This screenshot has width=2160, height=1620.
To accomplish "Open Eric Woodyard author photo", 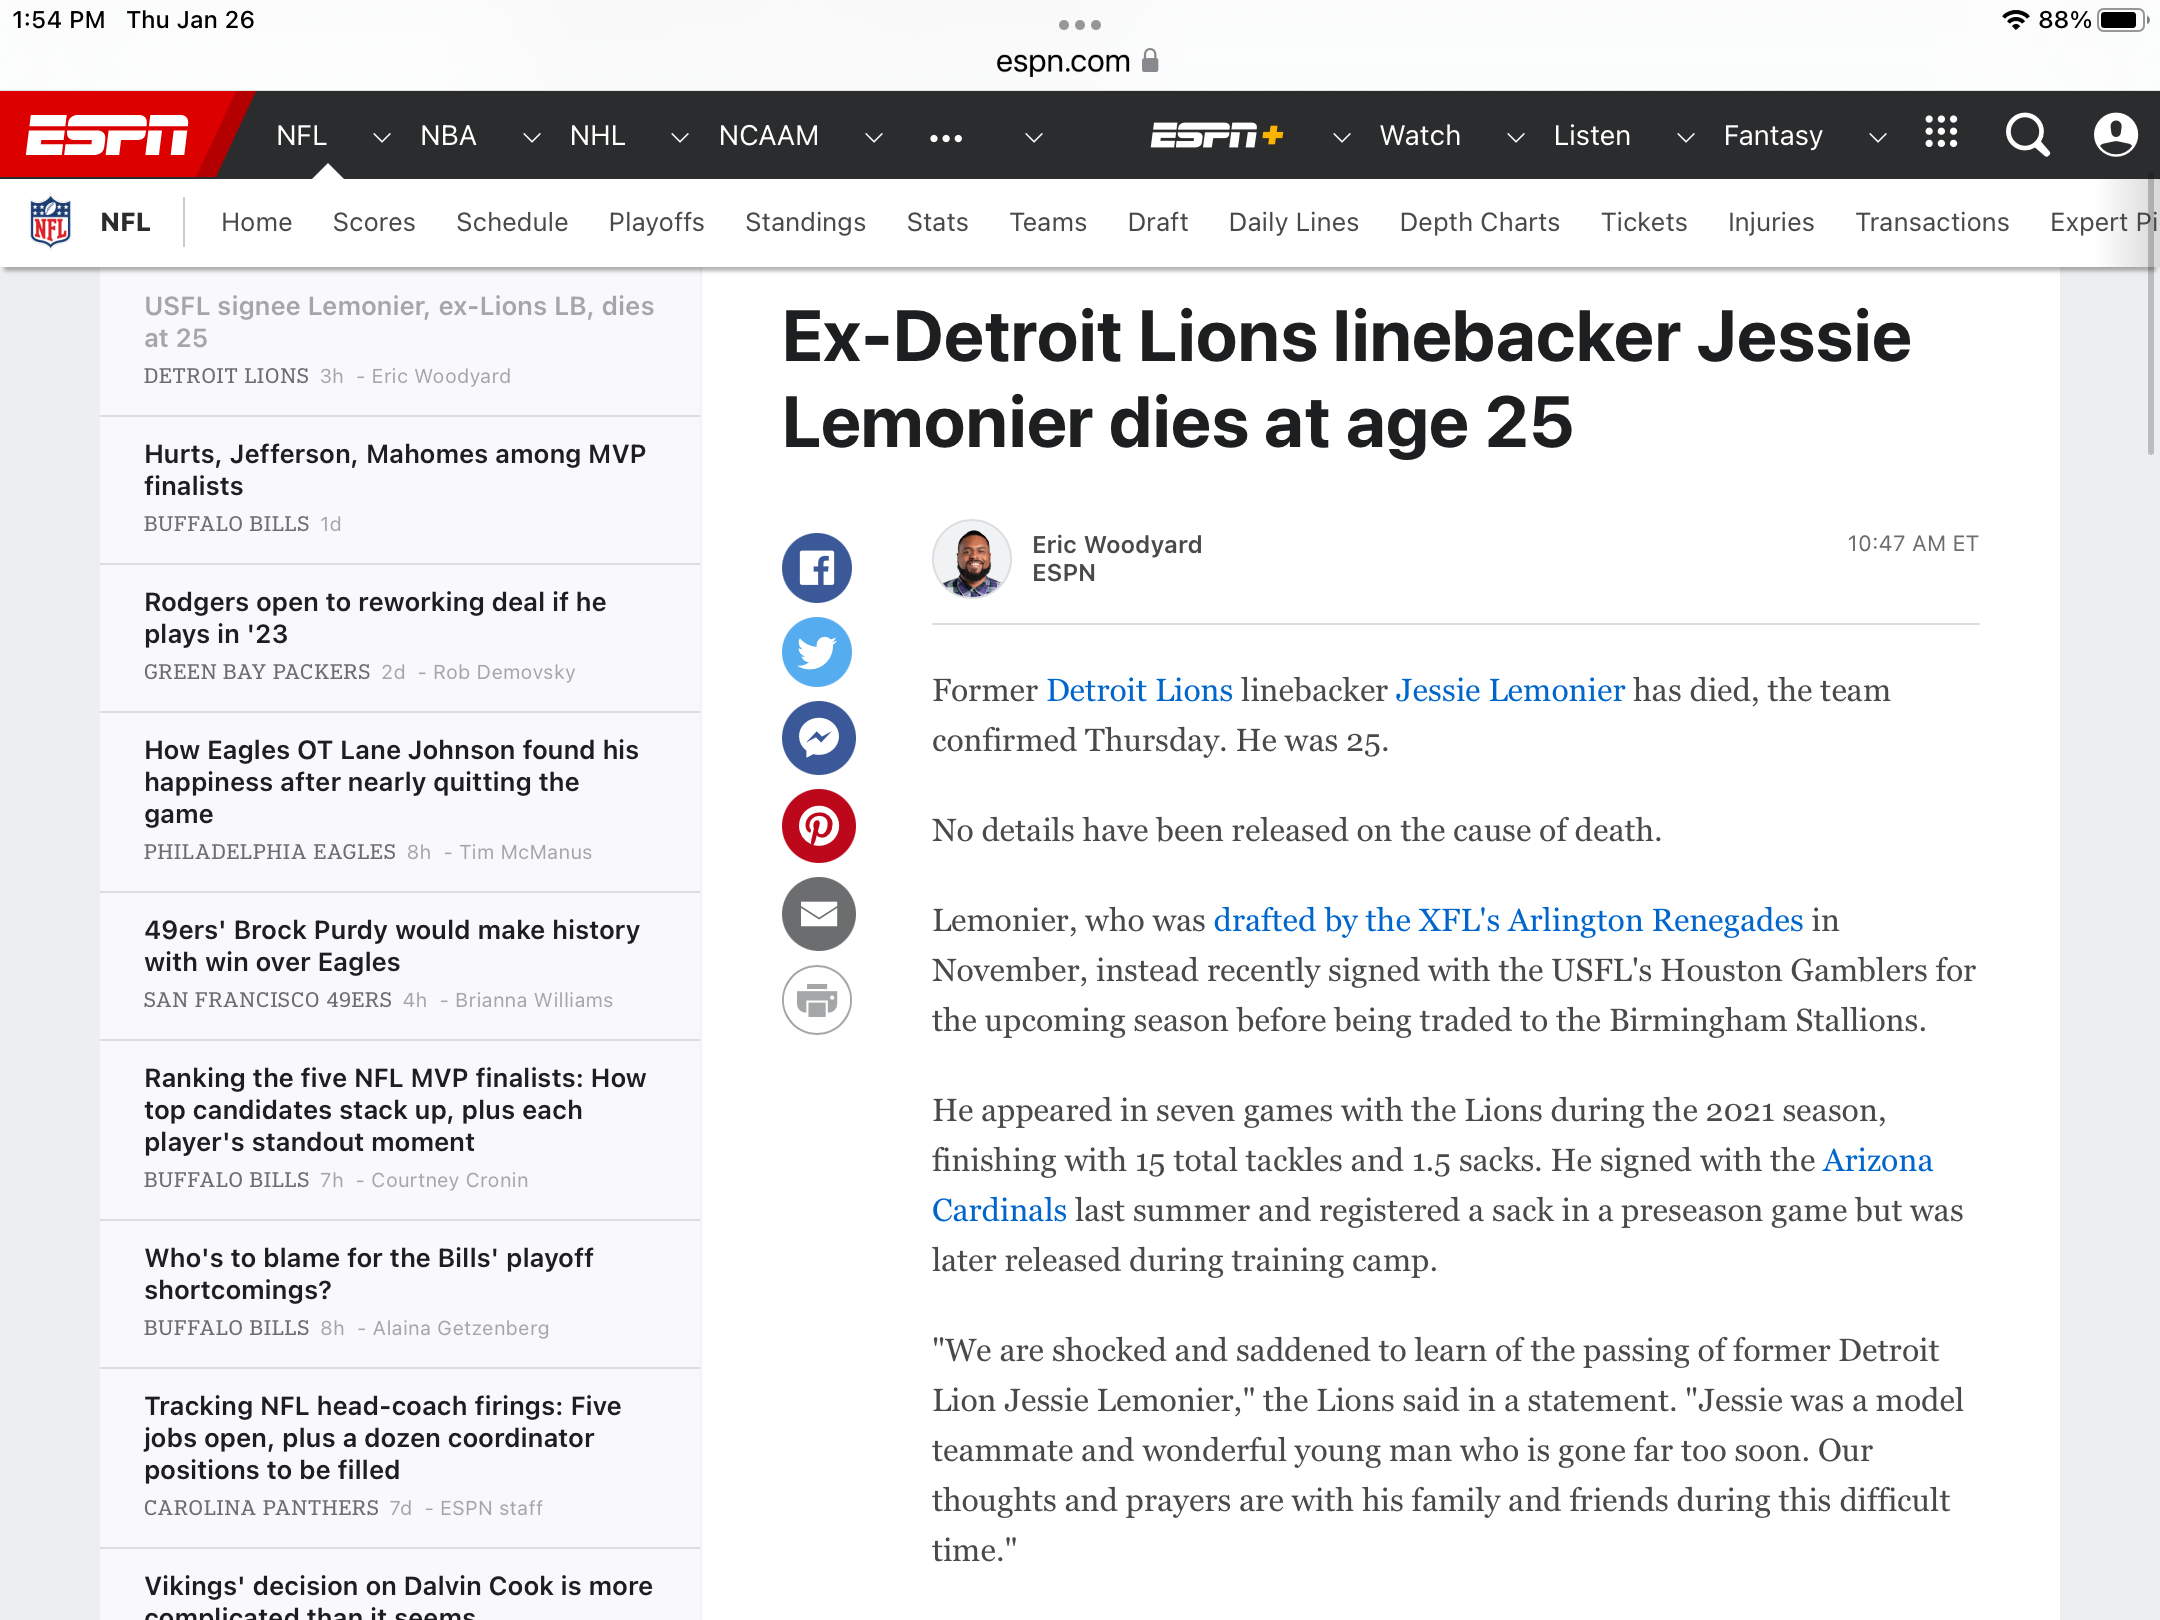I will click(x=971, y=559).
